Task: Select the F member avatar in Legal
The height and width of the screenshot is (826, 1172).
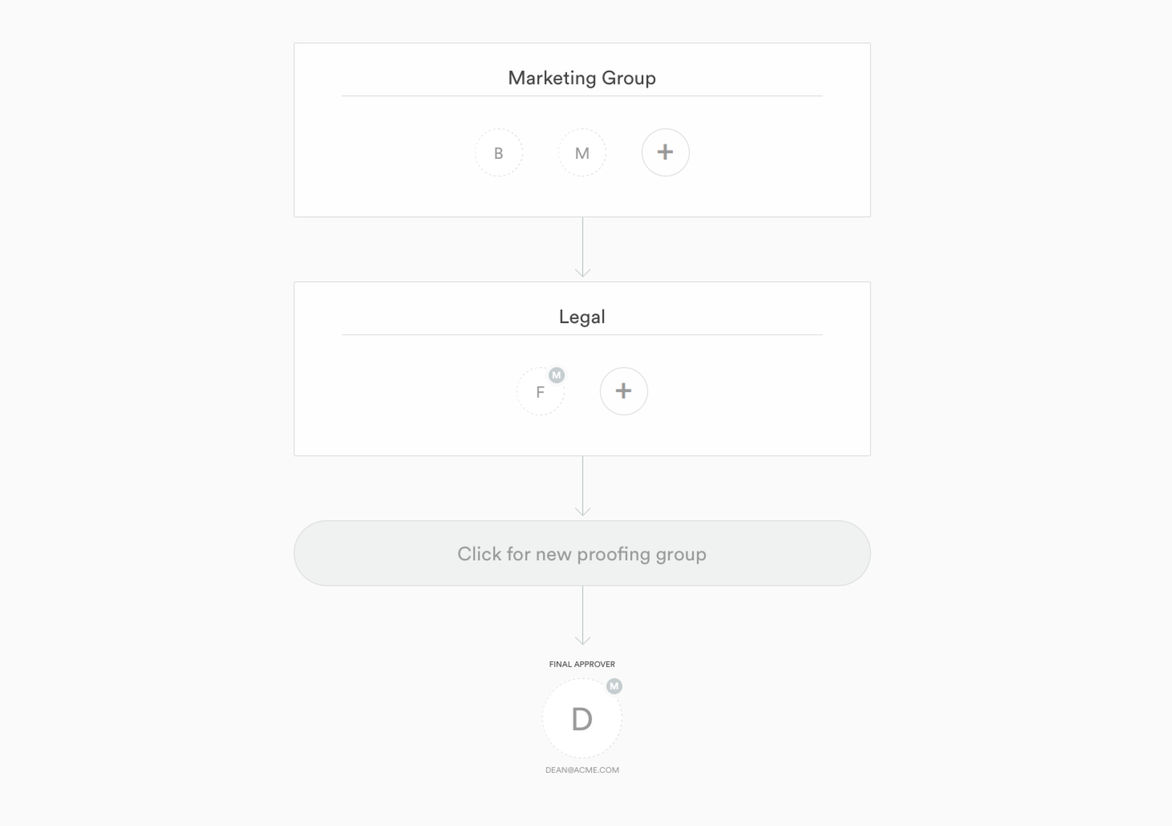Action: (x=540, y=392)
